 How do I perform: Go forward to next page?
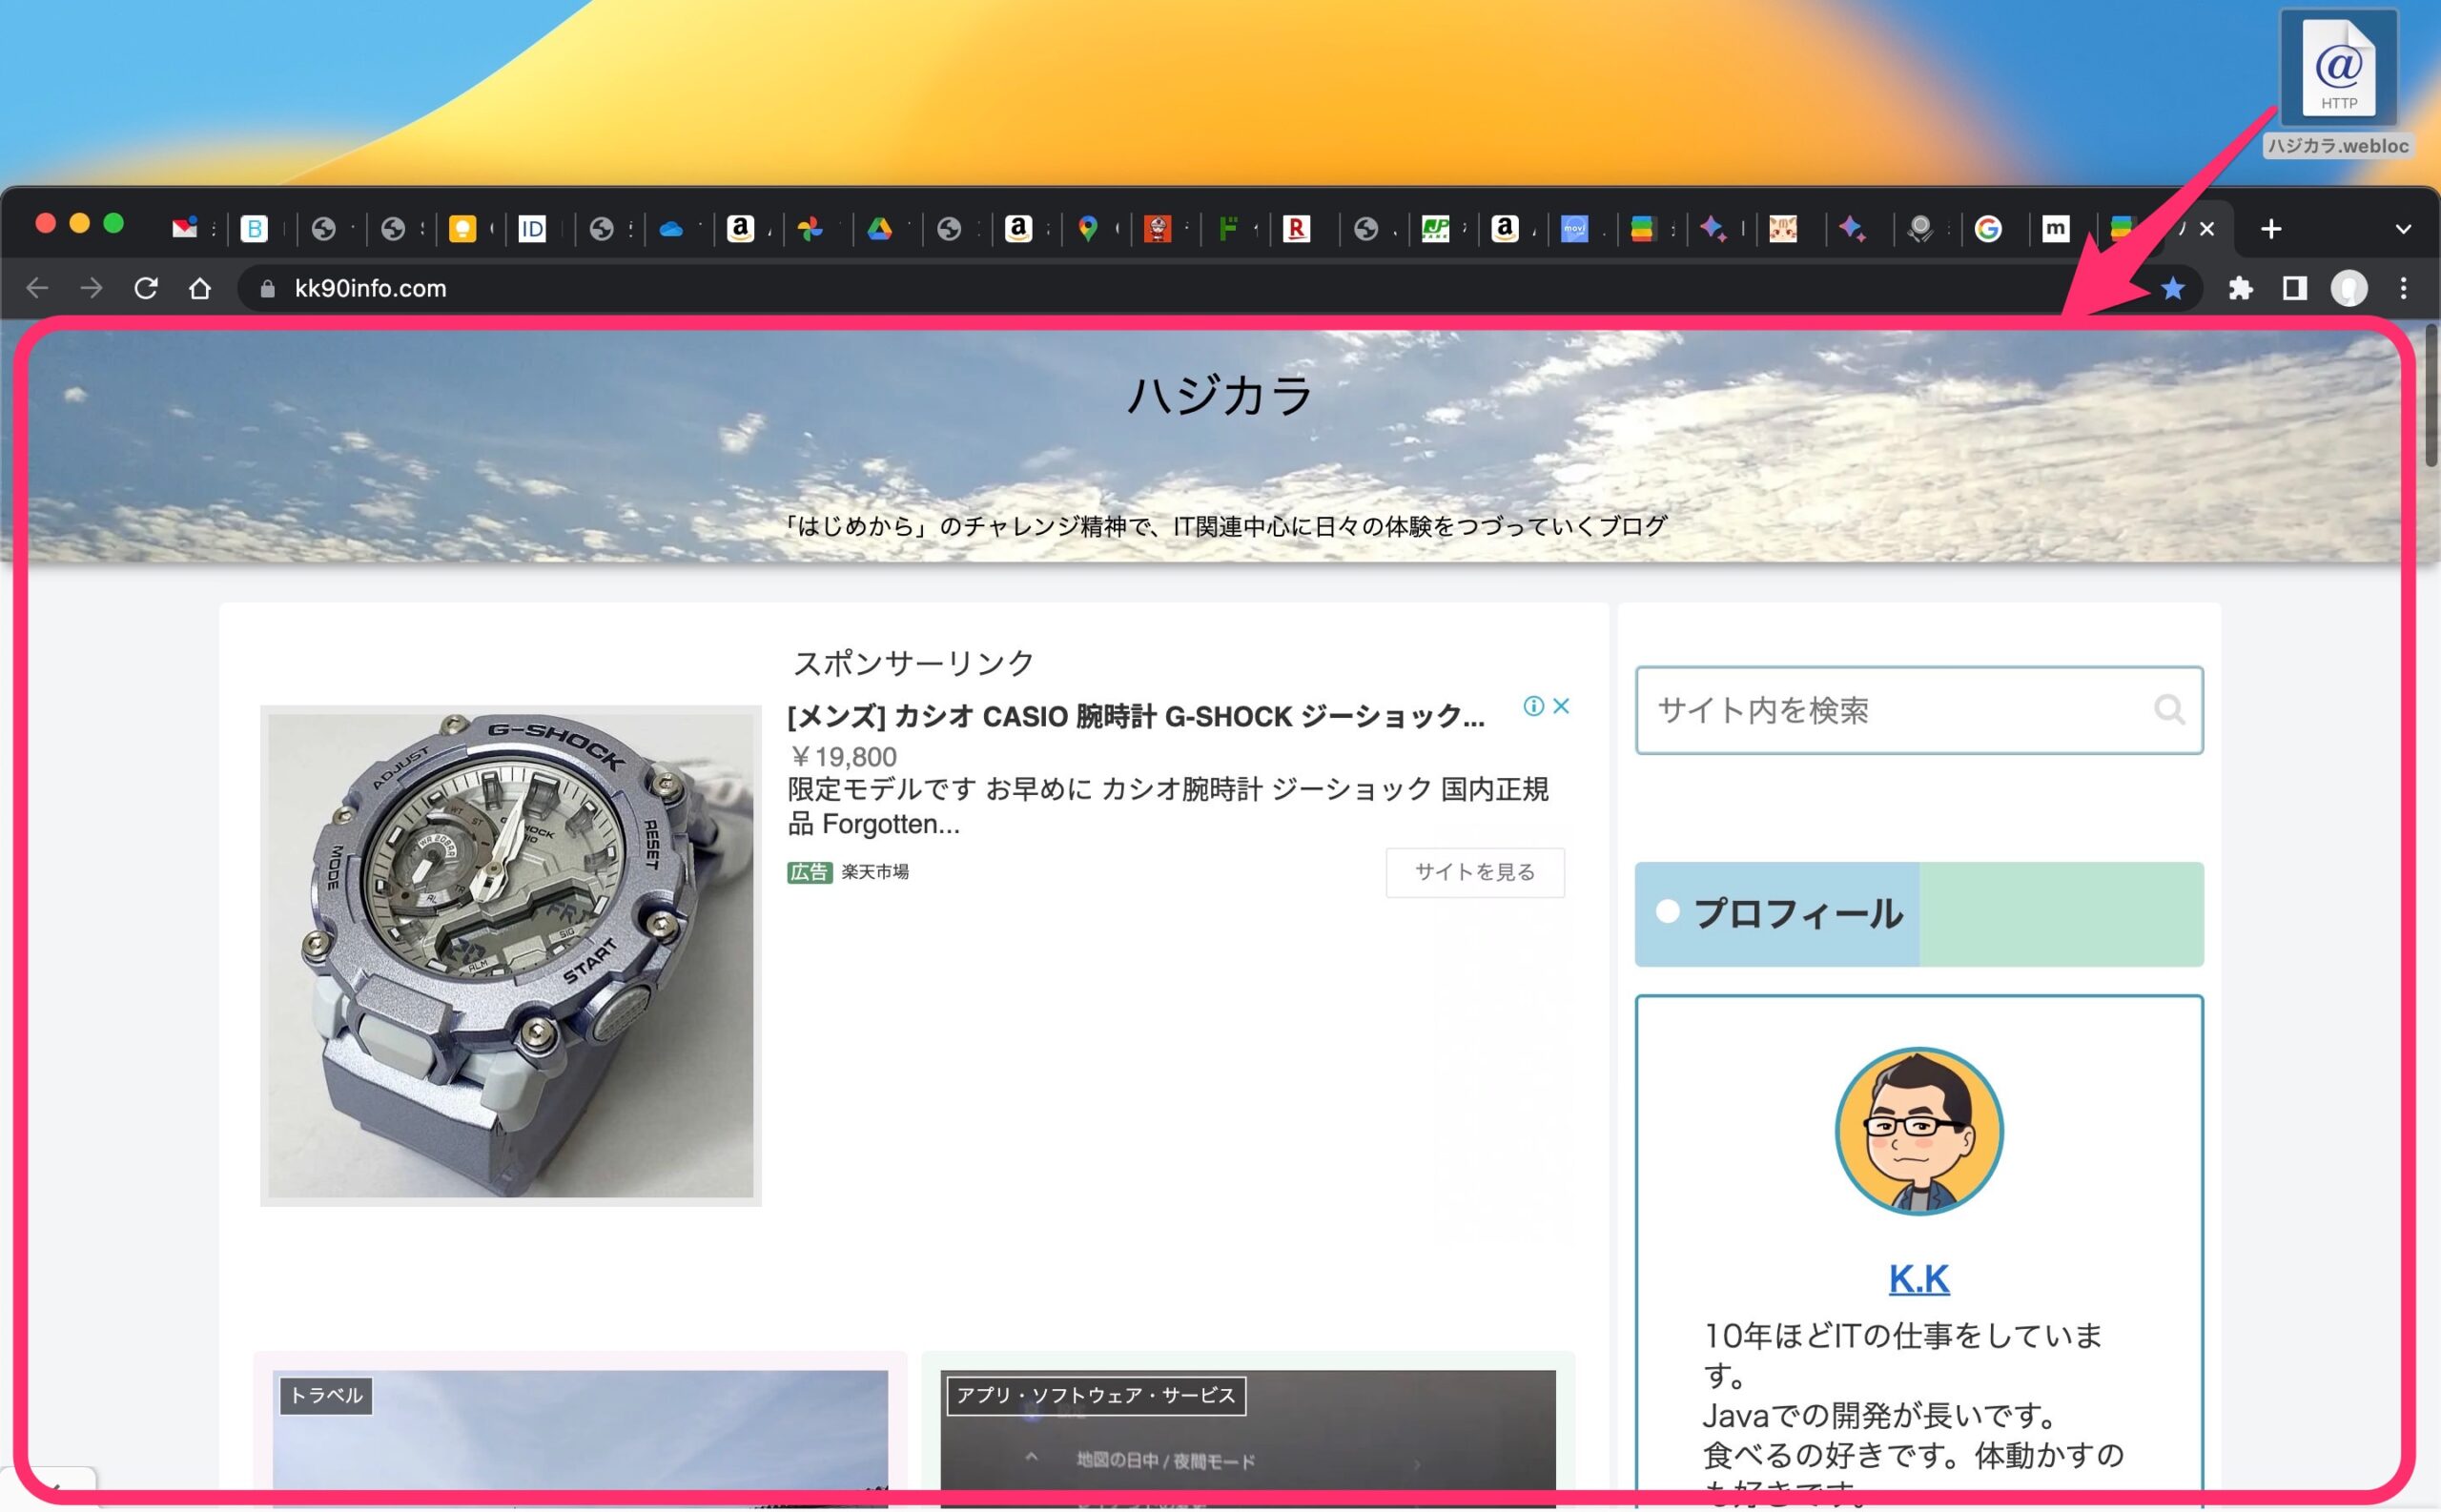[x=91, y=288]
